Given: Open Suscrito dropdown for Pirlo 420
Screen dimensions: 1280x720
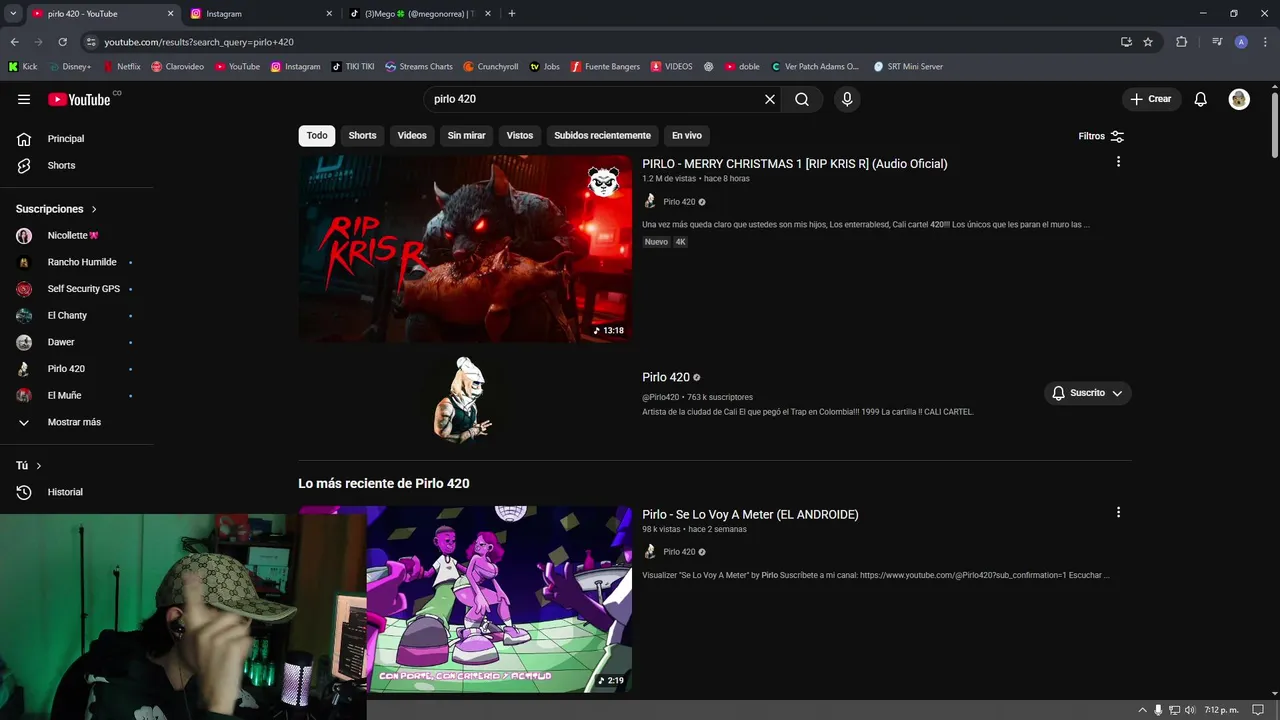Looking at the screenshot, I should [1087, 393].
